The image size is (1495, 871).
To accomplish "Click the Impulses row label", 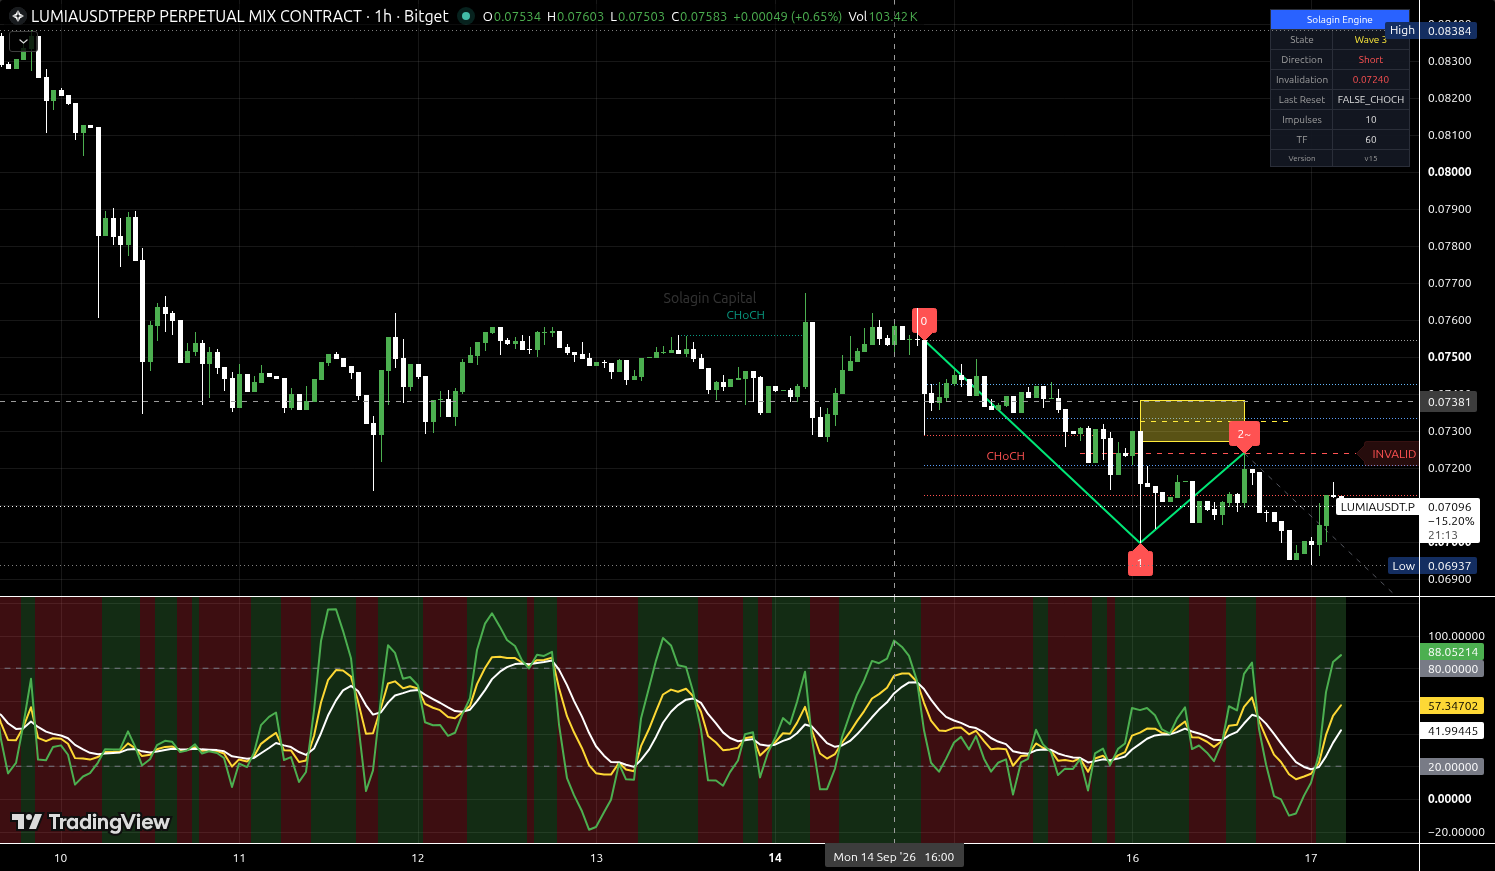I will click(1301, 120).
